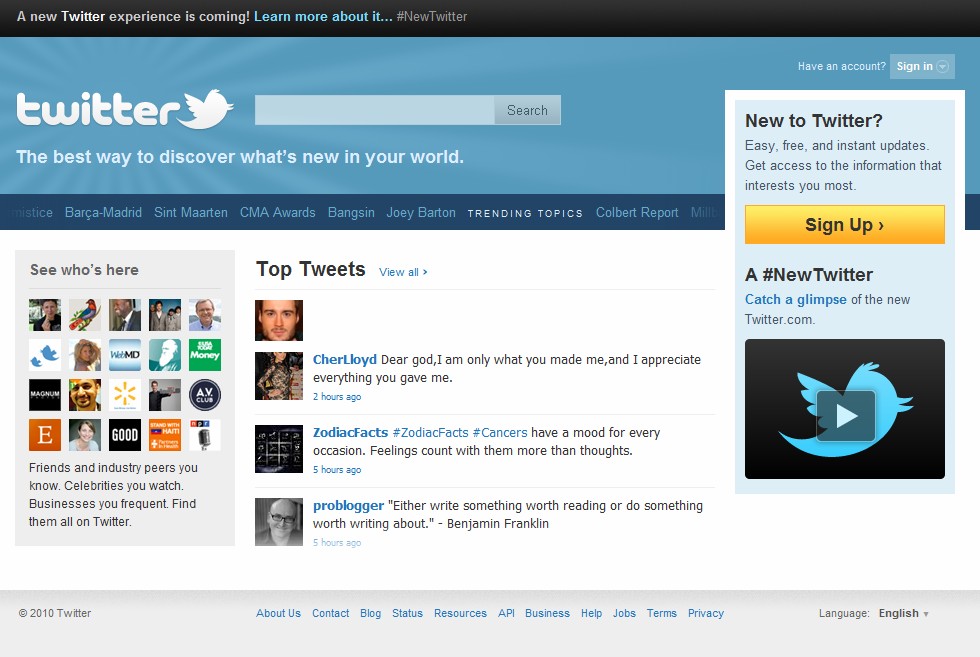Screen dimensions: 980x657
Task: Follow the 'Learn more about it...' link
Action: click(x=323, y=16)
